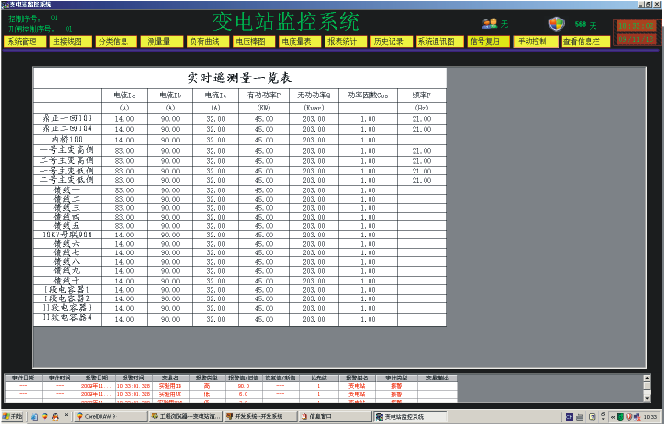
Task: Switch to CorelDRAW taskbar item
Action: click(106, 416)
